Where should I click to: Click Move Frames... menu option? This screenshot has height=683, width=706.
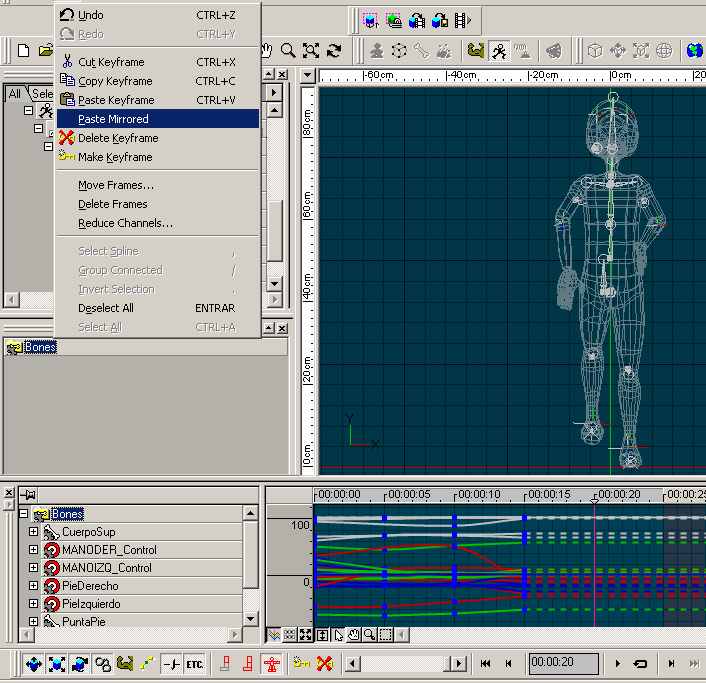point(116,185)
